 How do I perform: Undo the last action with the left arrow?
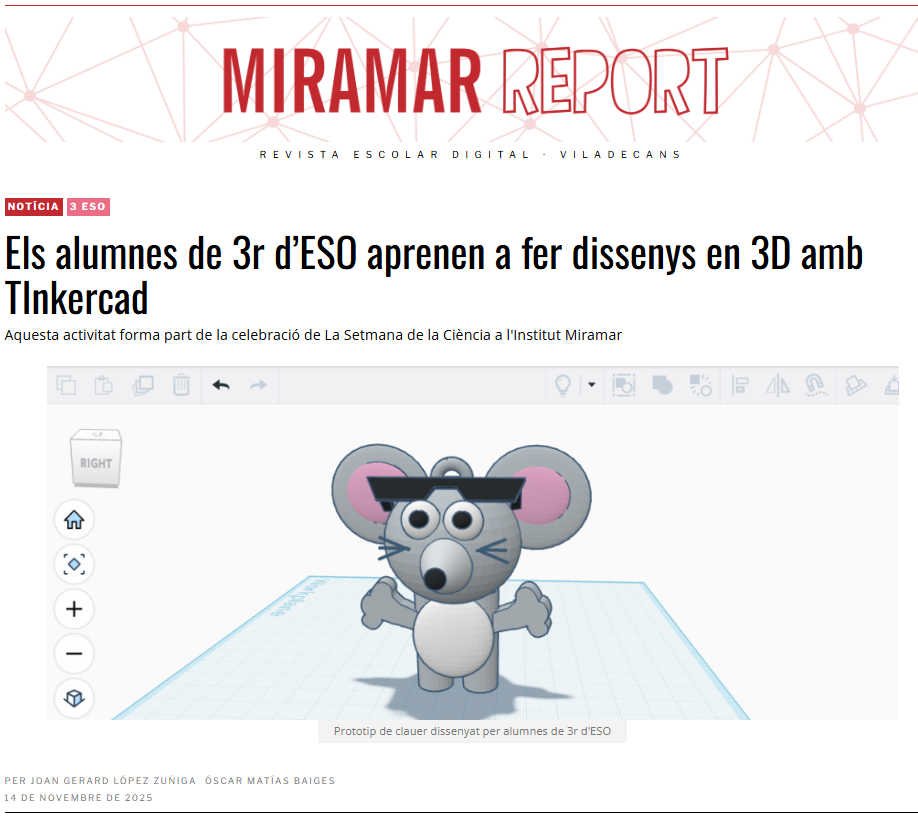click(x=221, y=385)
